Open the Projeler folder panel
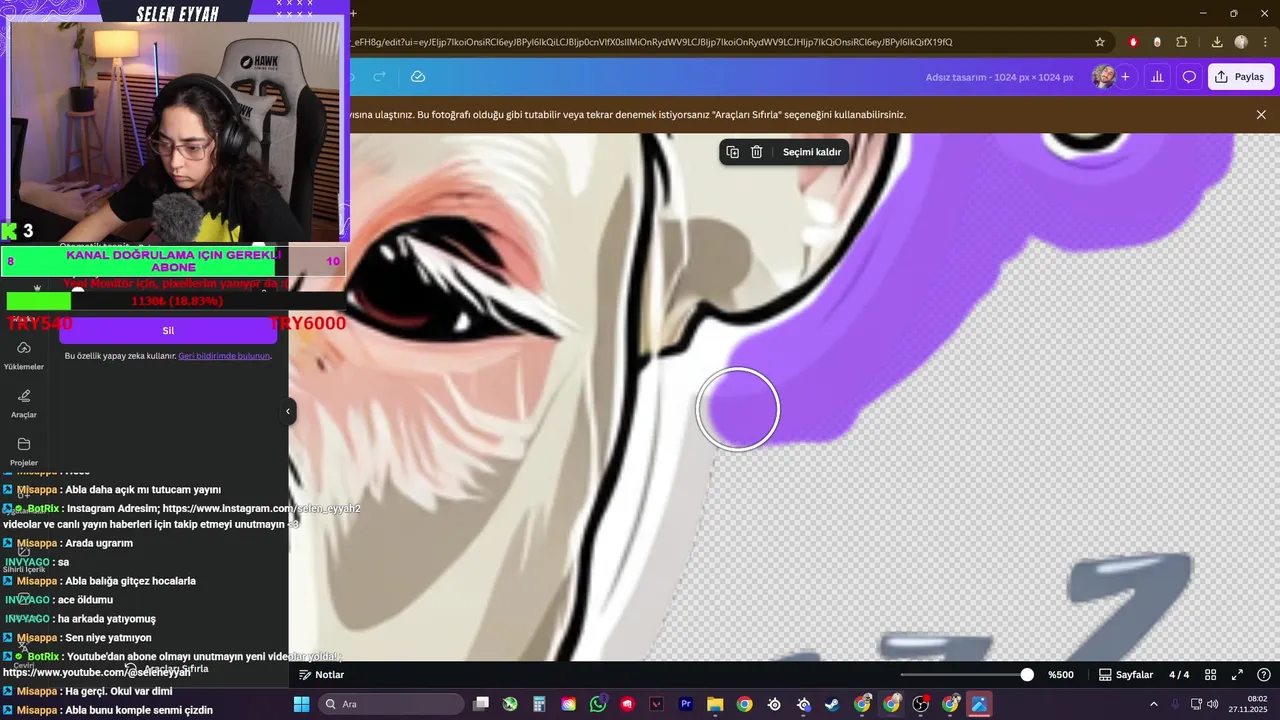Viewport: 1280px width, 720px height. [24, 451]
